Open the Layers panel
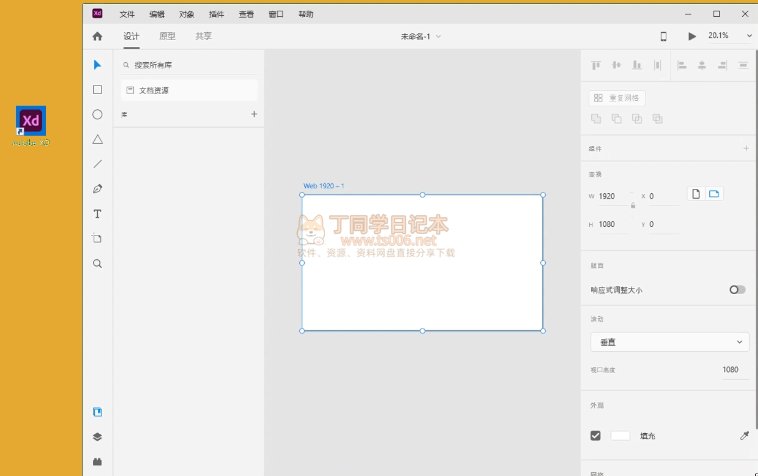This screenshot has height=476, width=758. pos(97,437)
